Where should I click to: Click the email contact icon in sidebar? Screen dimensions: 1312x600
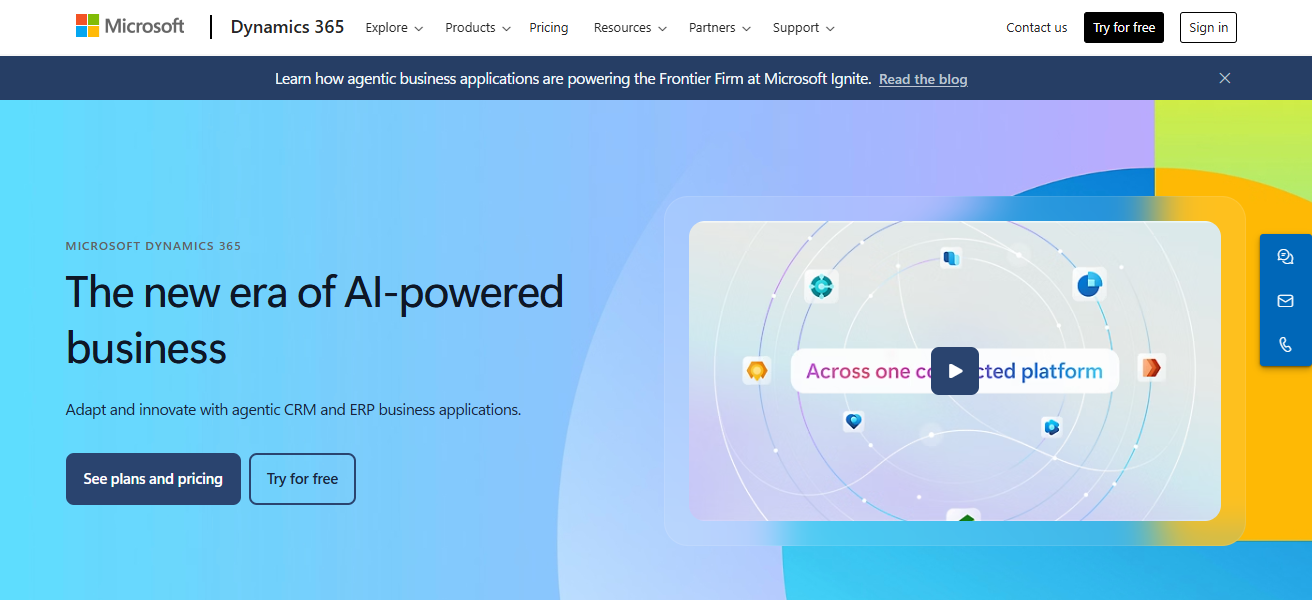[1286, 300]
